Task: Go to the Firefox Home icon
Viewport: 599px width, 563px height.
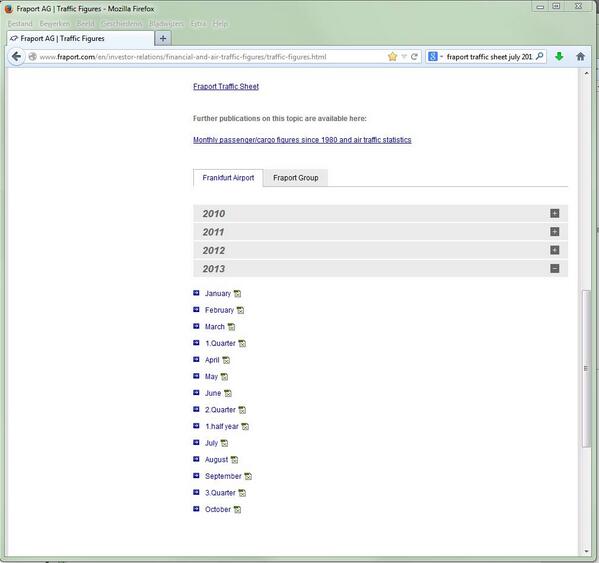Action: 580,57
